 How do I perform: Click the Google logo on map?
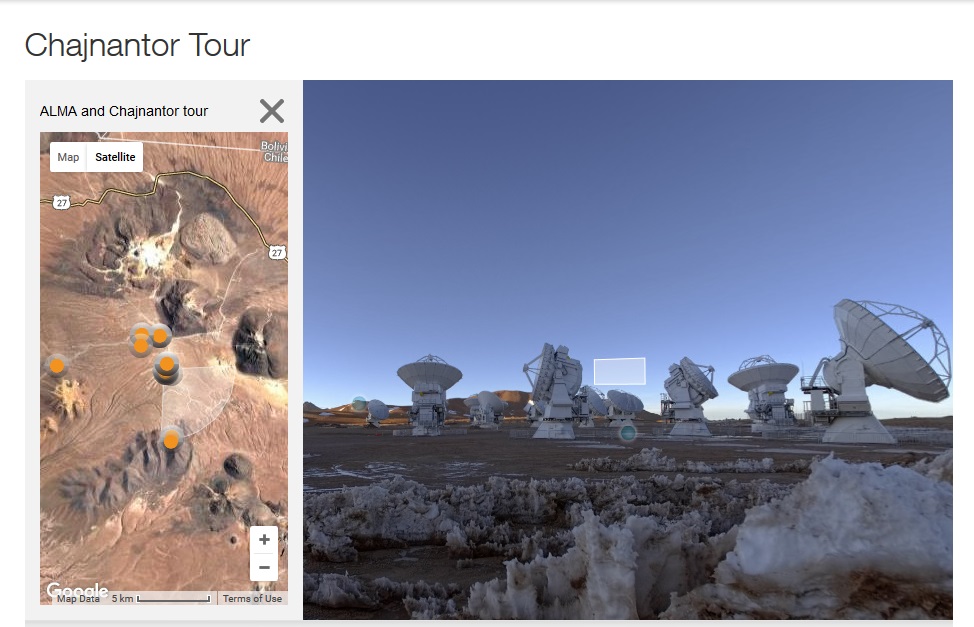pyautogui.click(x=77, y=590)
